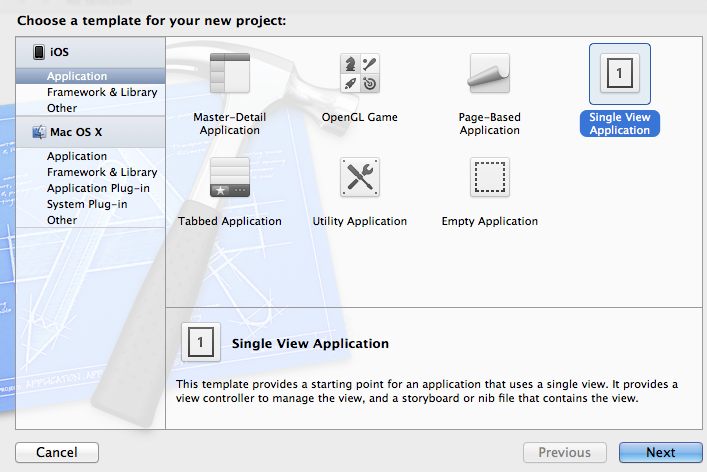Select the Master-Detail Application template icon

[x=230, y=73]
